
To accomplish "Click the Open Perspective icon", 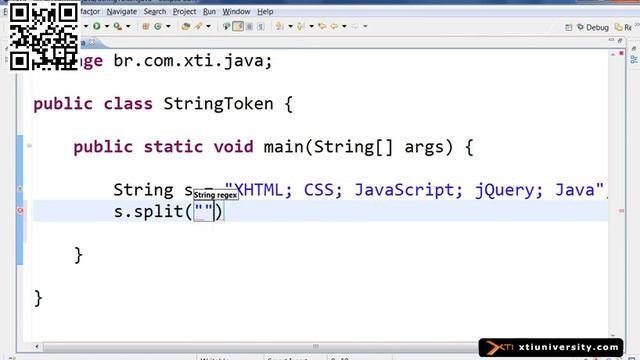I will pyautogui.click(x=569, y=27).
